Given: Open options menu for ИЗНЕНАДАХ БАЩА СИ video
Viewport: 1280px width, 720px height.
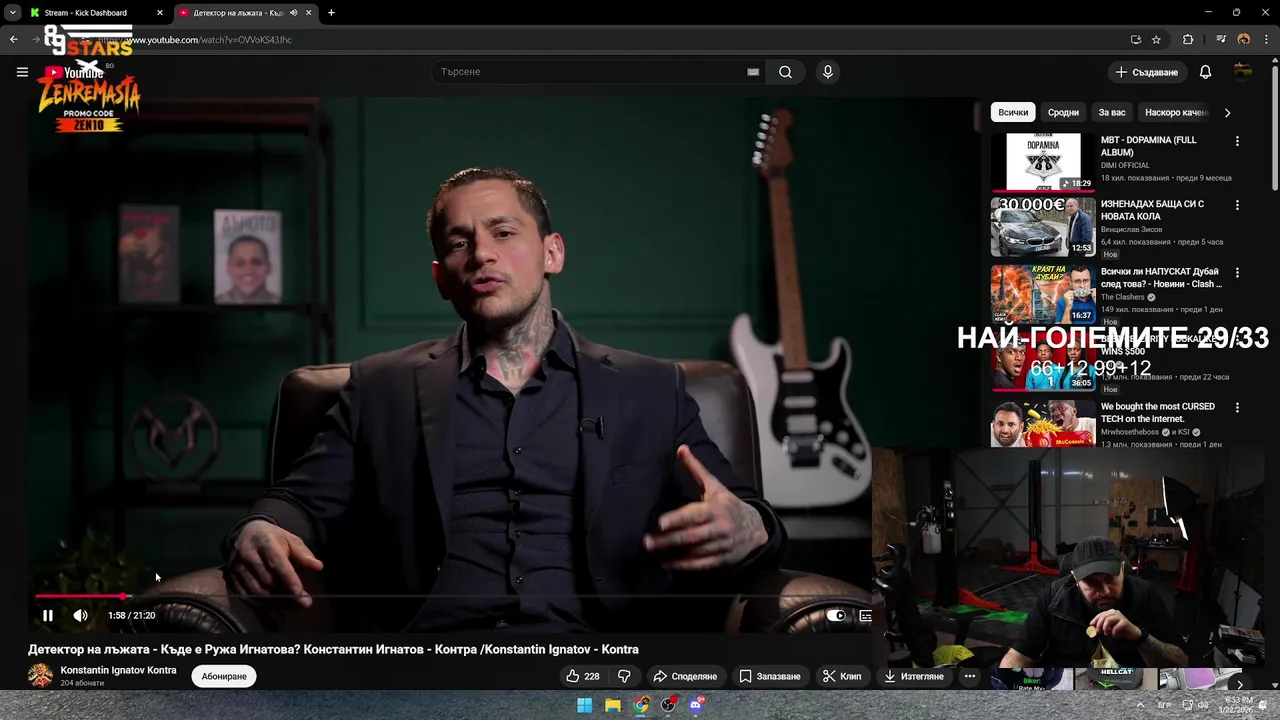Looking at the screenshot, I should 1237,205.
